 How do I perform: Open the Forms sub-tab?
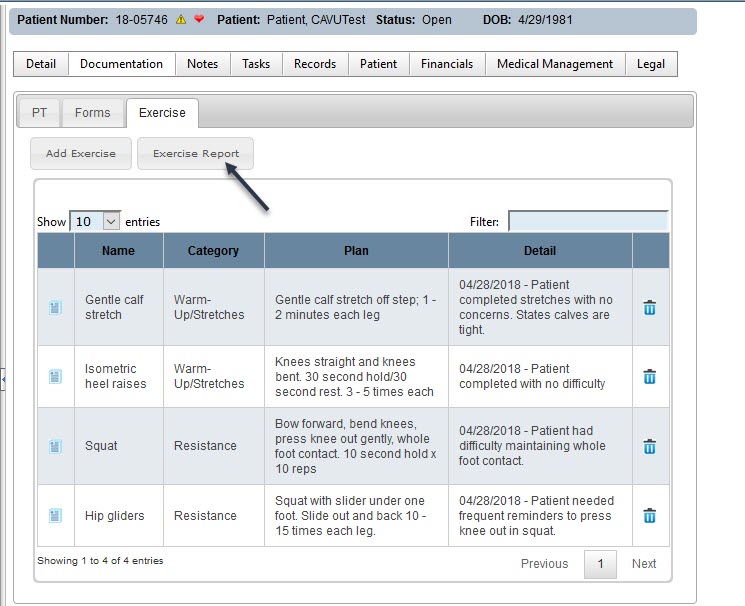tap(93, 113)
